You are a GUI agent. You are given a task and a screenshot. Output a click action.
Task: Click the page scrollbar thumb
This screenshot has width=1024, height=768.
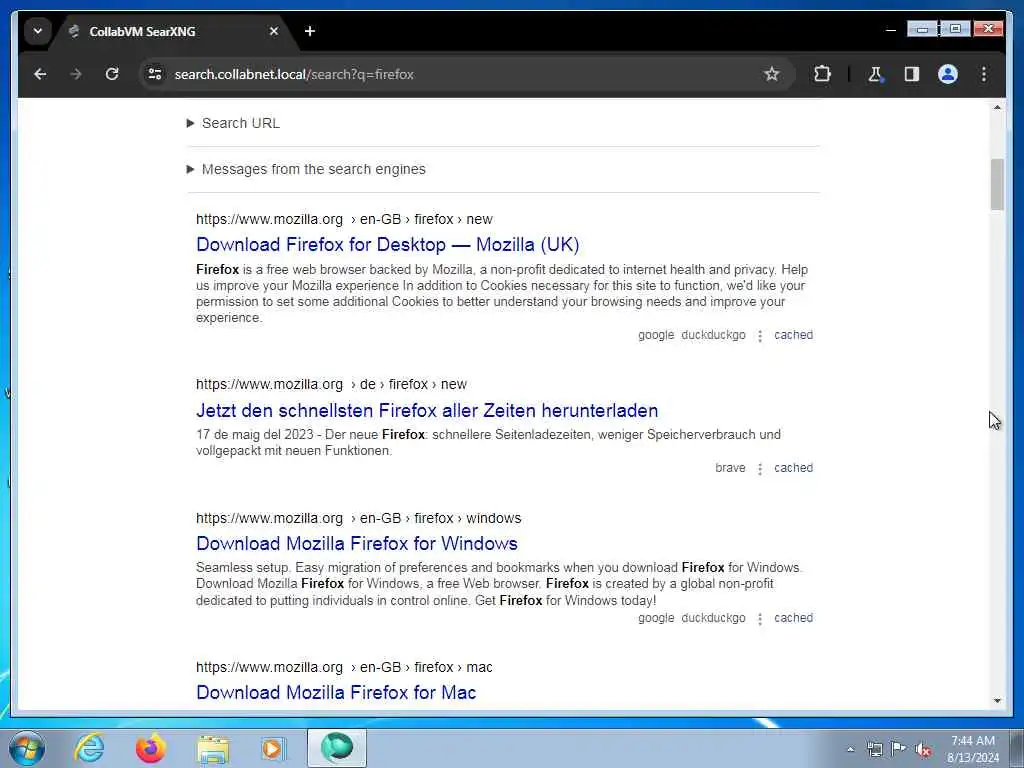point(997,184)
